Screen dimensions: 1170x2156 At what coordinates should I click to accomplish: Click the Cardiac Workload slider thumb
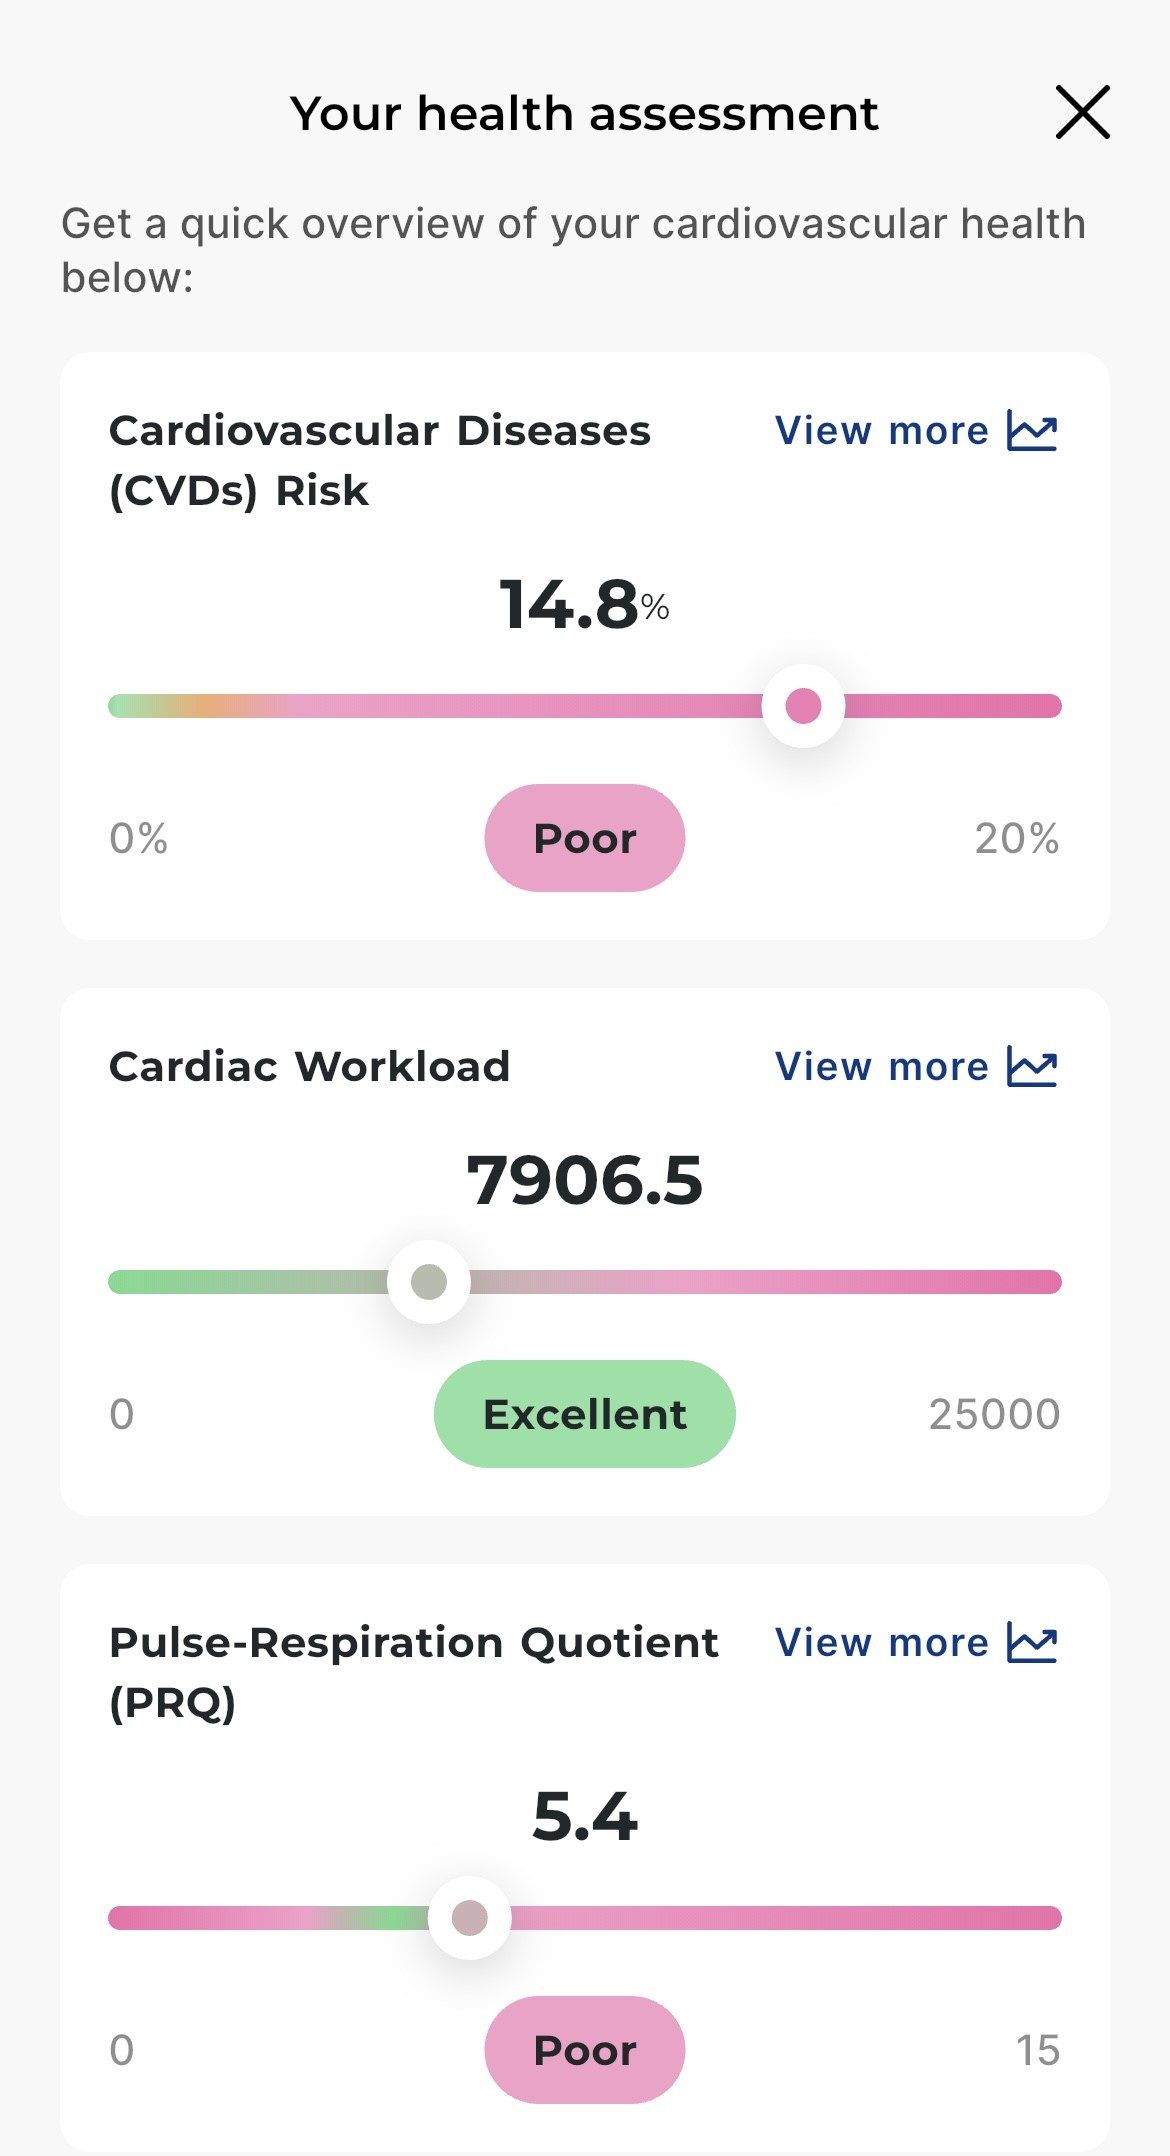coord(429,1282)
